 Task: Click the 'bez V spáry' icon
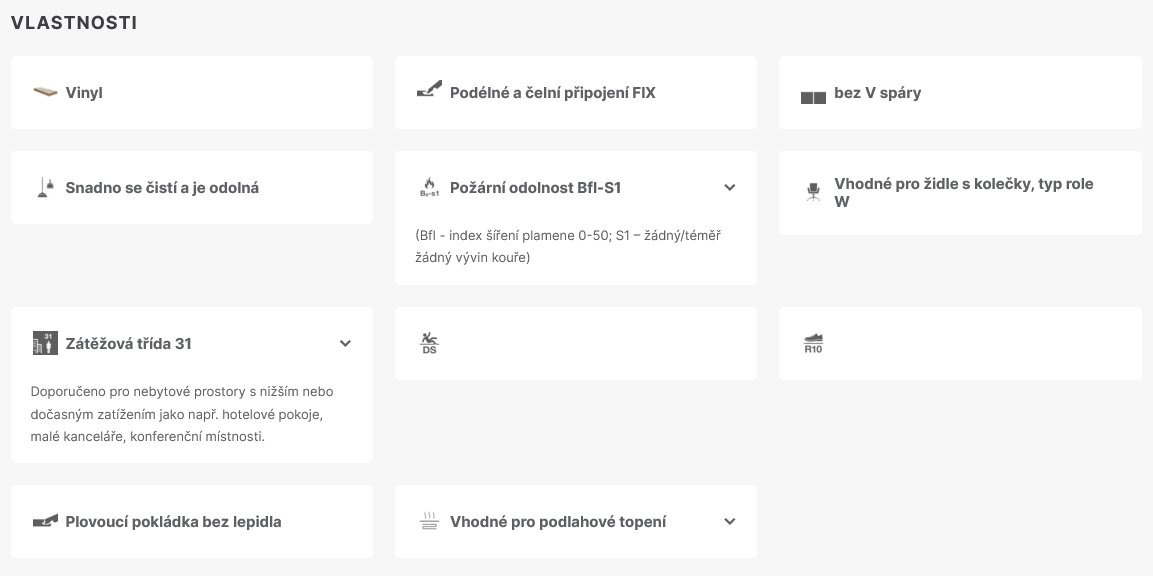pos(813,97)
